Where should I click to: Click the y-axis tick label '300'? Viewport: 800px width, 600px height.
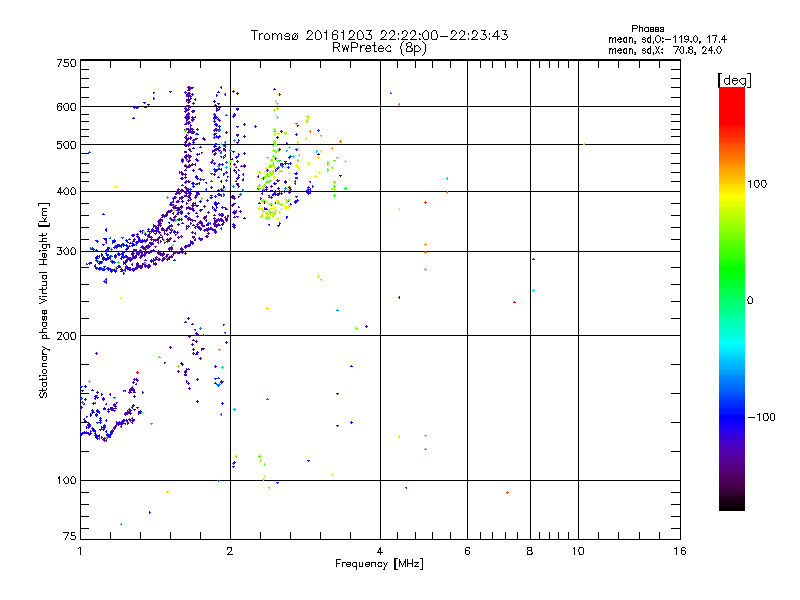tap(67, 252)
